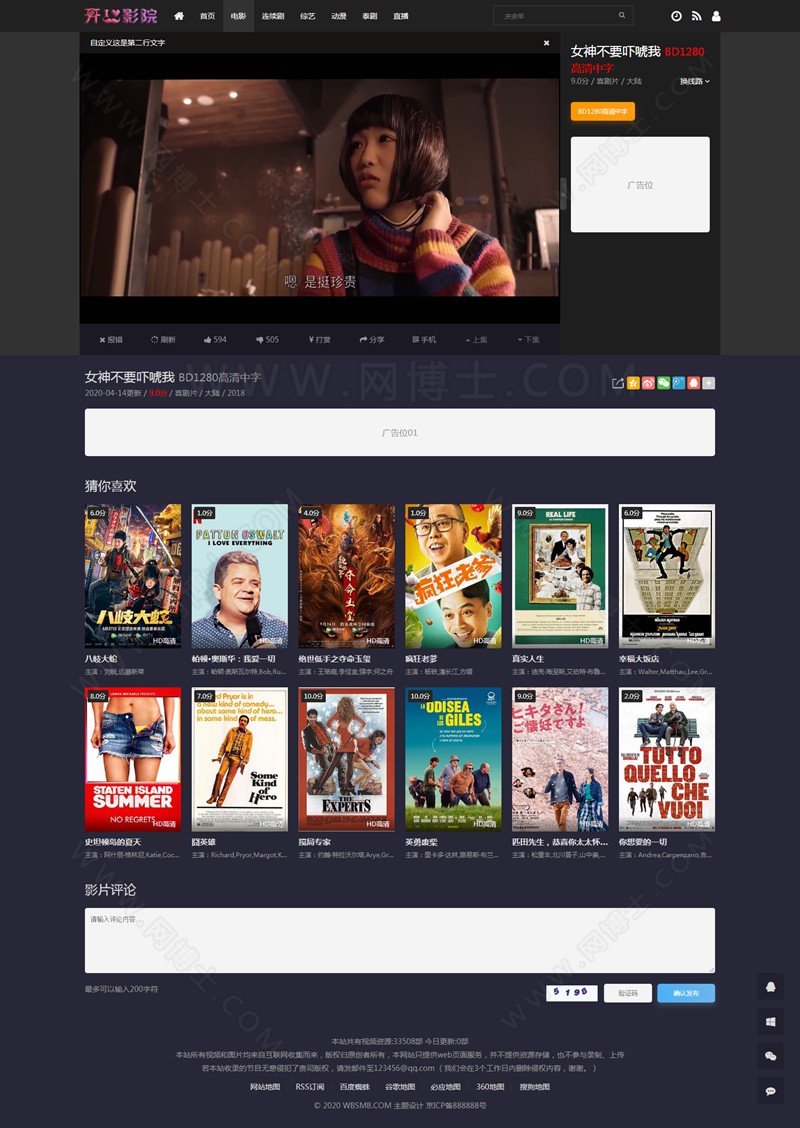Screen dimensions: 800x1128
Task: Open the 手机 mobile viewing option
Action: click(424, 340)
